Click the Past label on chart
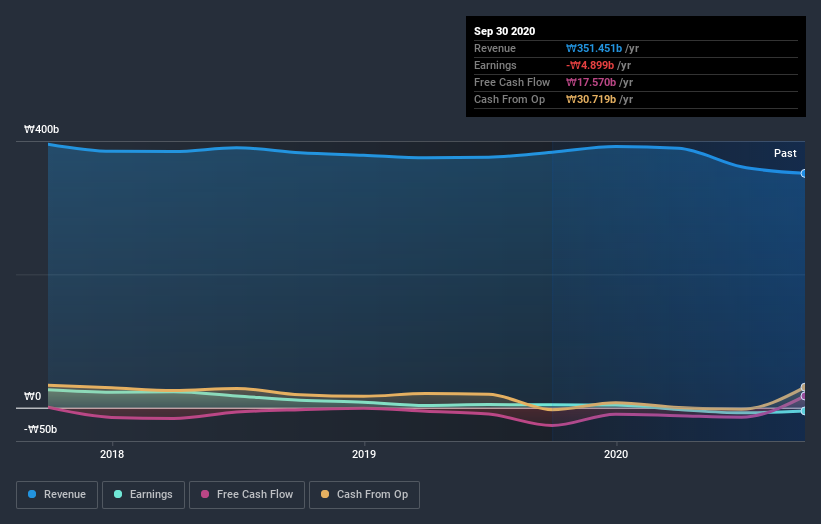 tap(785, 153)
